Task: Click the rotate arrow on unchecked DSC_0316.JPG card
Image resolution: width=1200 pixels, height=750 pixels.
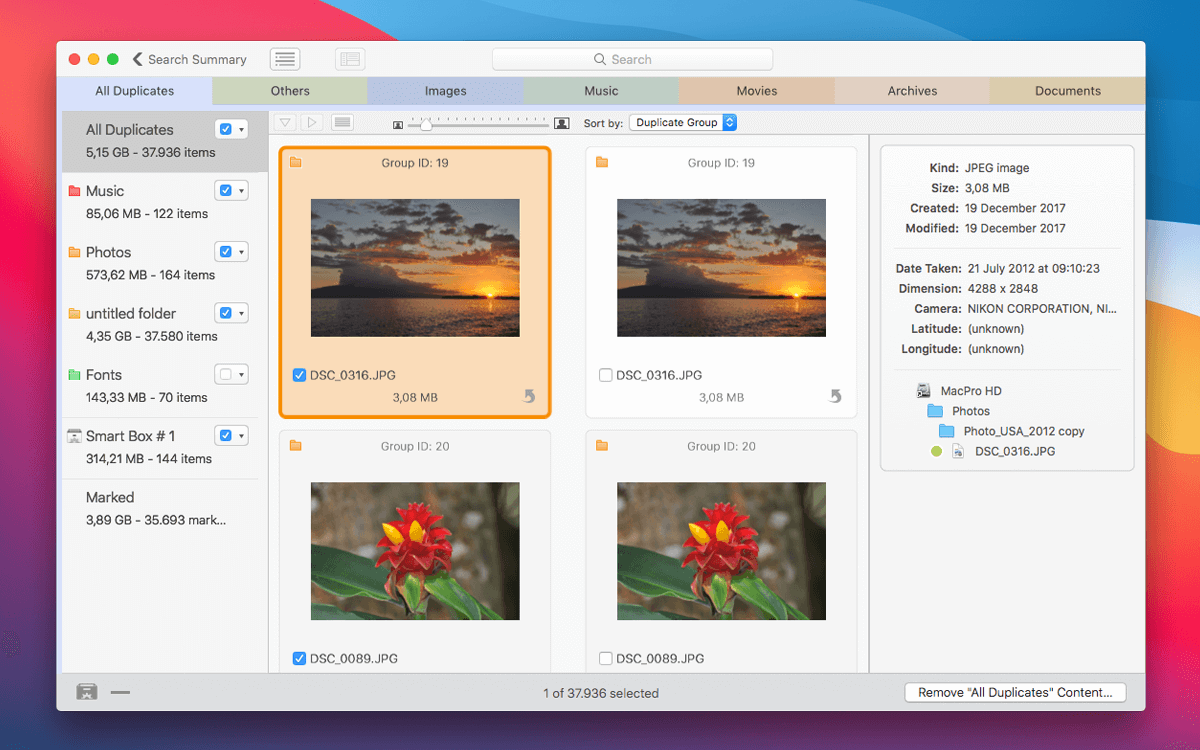Action: pos(836,397)
